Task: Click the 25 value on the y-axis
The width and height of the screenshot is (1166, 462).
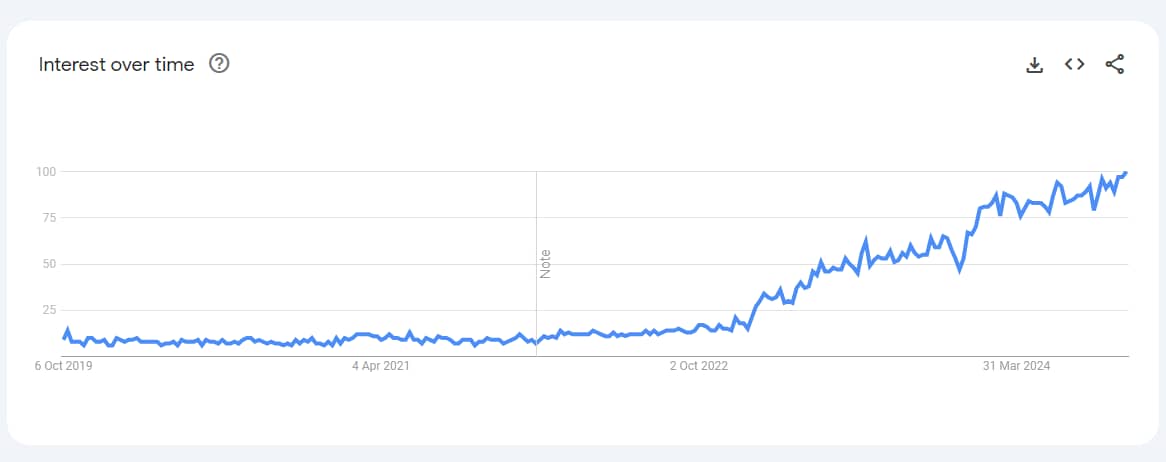Action: [x=48, y=310]
